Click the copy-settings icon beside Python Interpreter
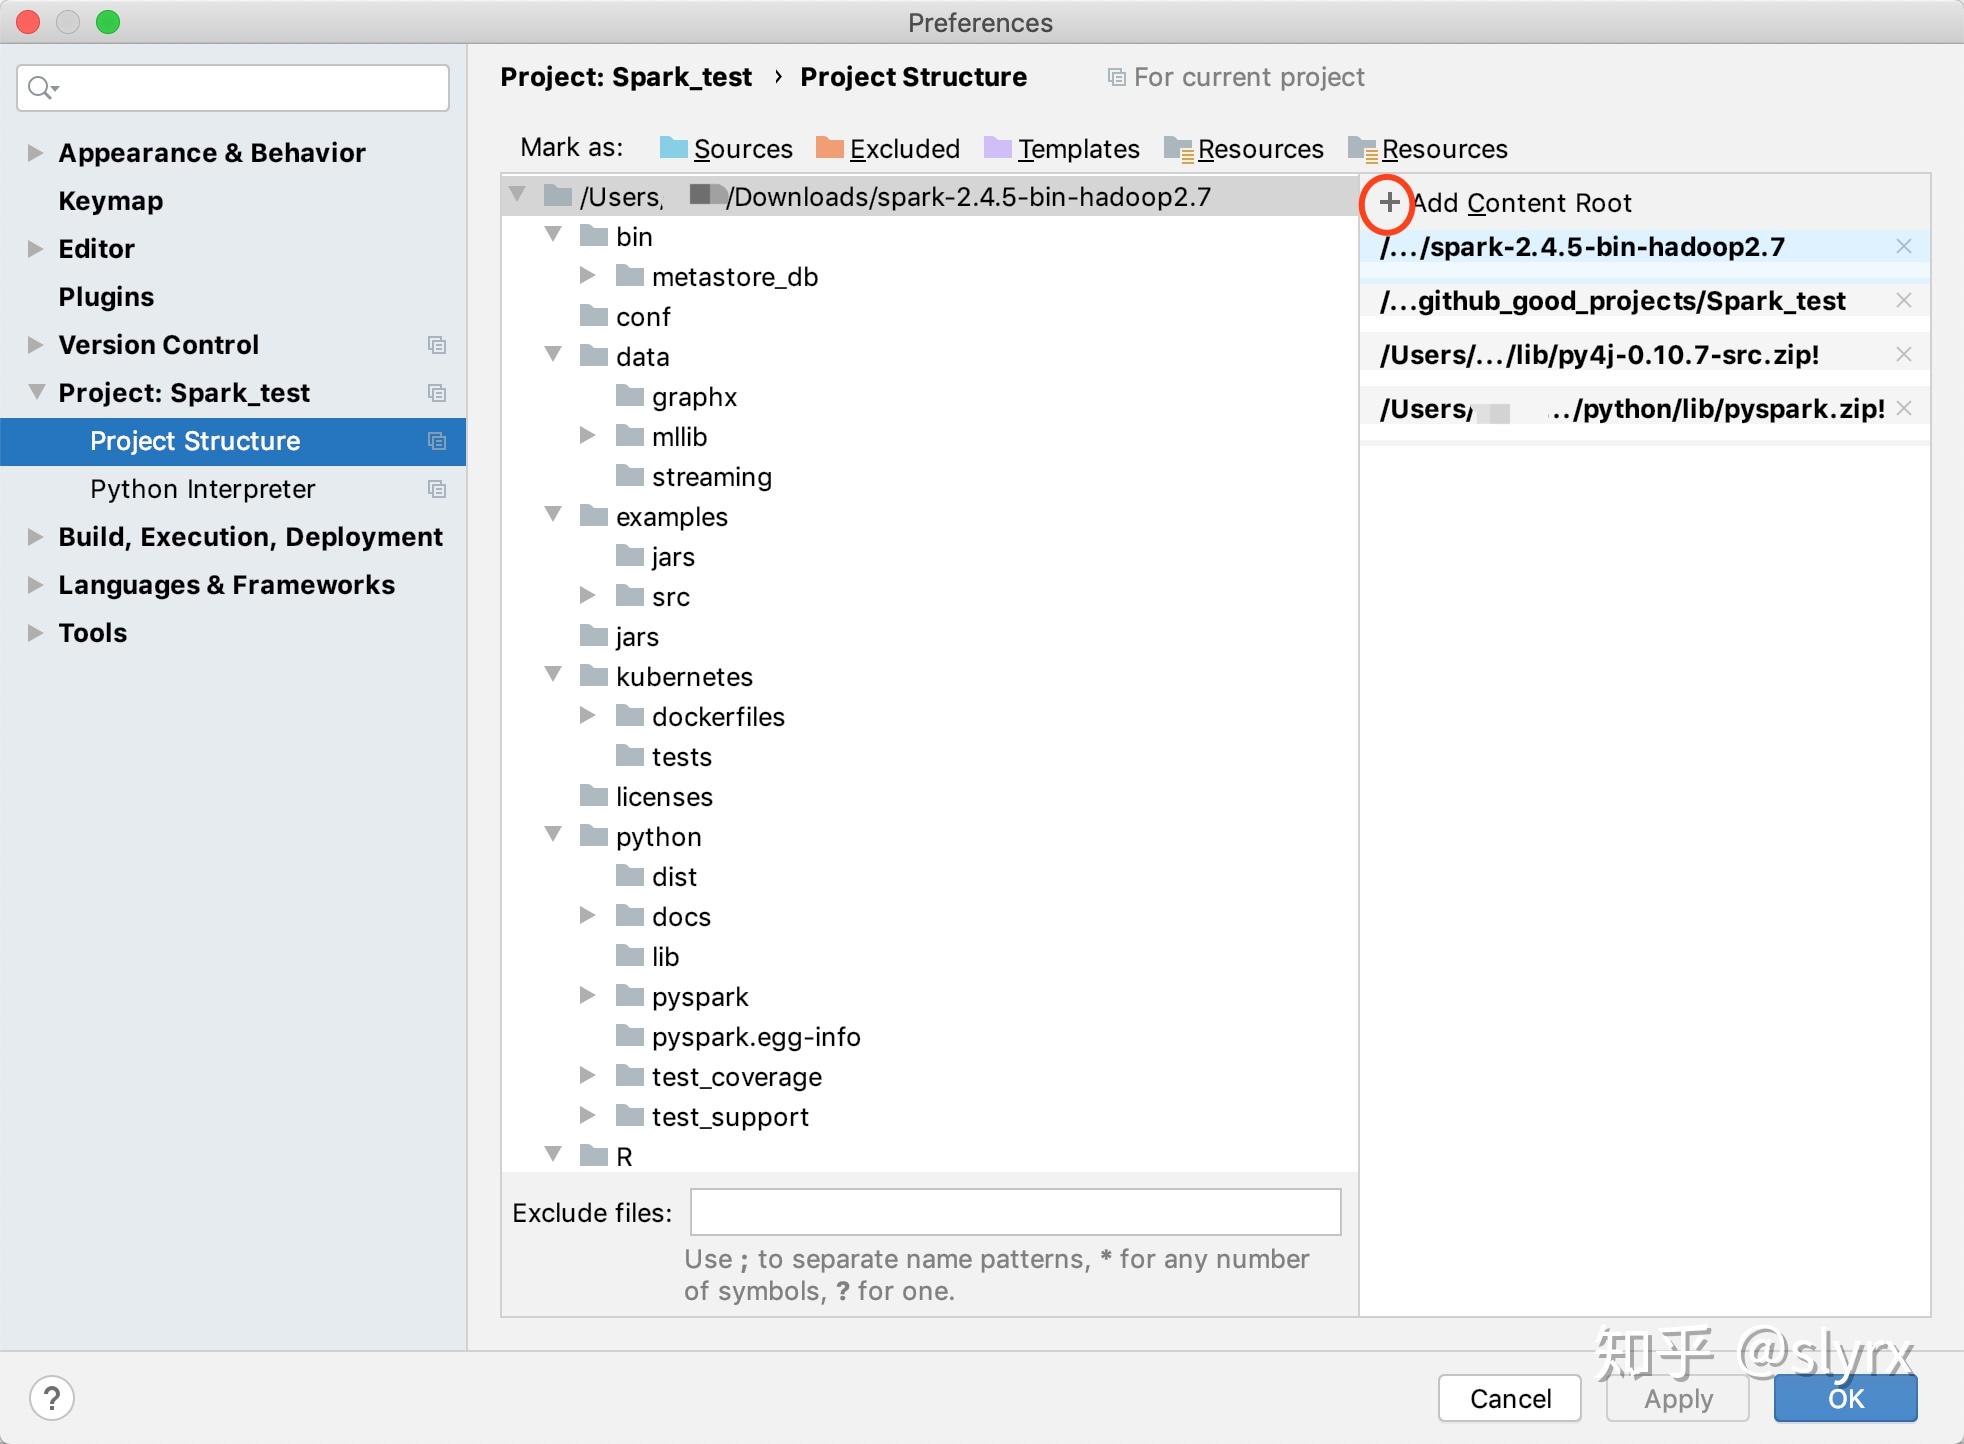Image resolution: width=1964 pixels, height=1444 pixels. pyautogui.click(x=437, y=489)
